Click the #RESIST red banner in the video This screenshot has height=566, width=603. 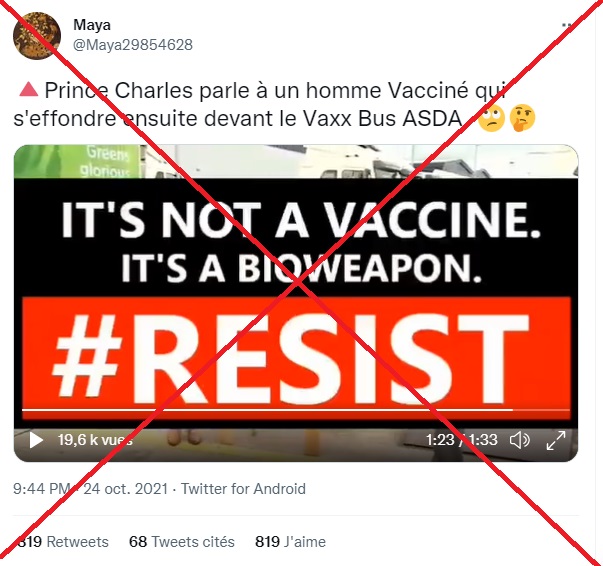pos(296,358)
